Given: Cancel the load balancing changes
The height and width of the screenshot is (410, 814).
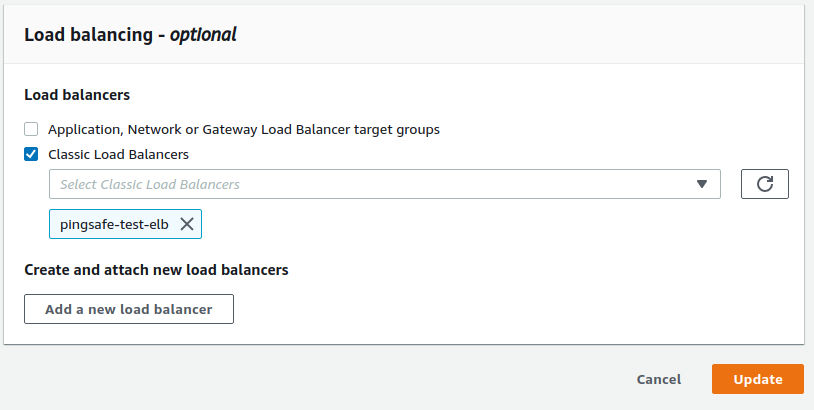Looking at the screenshot, I should tap(658, 379).
